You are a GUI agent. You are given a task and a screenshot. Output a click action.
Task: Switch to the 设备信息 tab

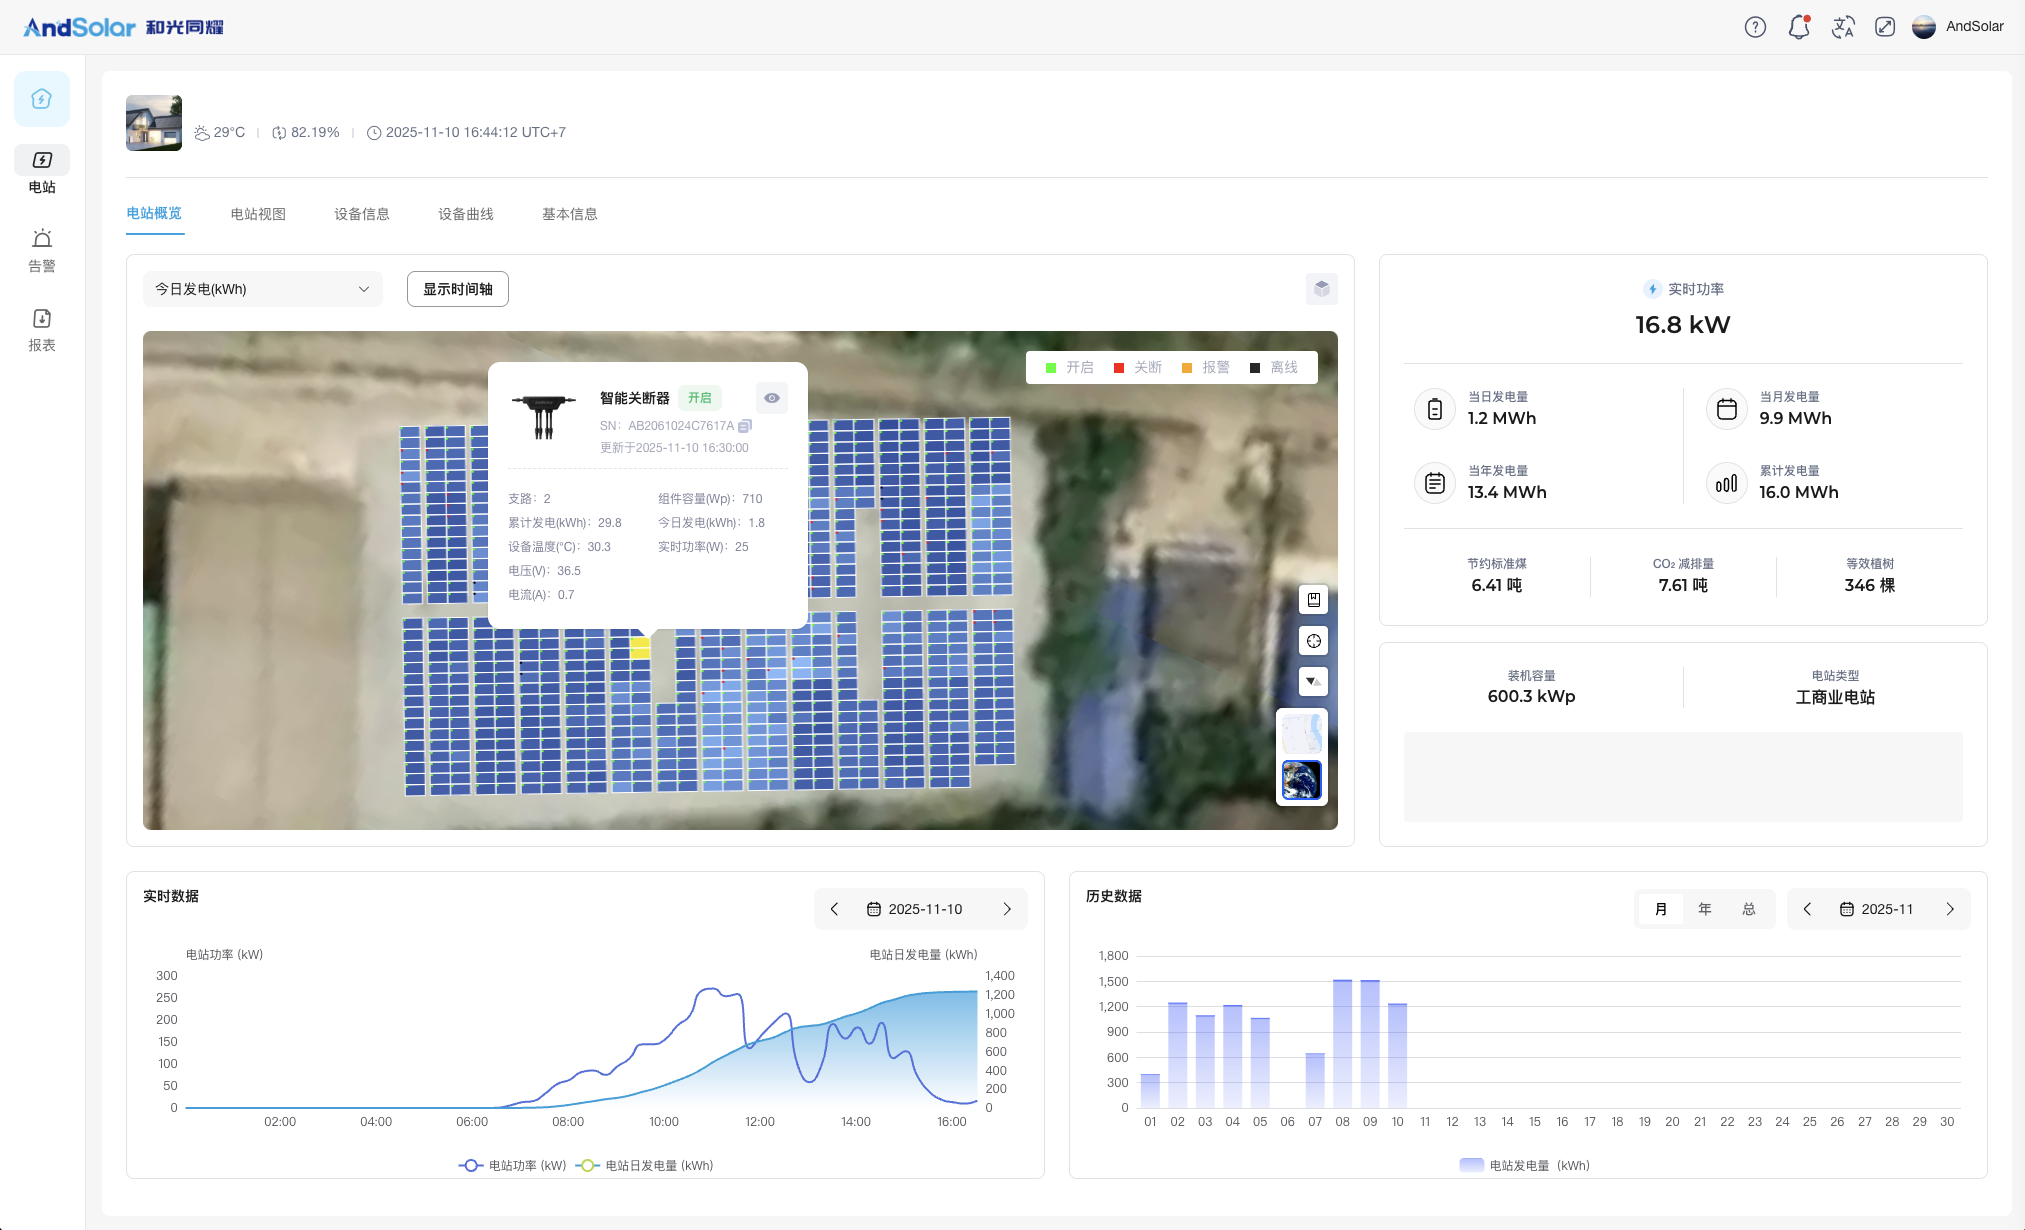pos(362,214)
